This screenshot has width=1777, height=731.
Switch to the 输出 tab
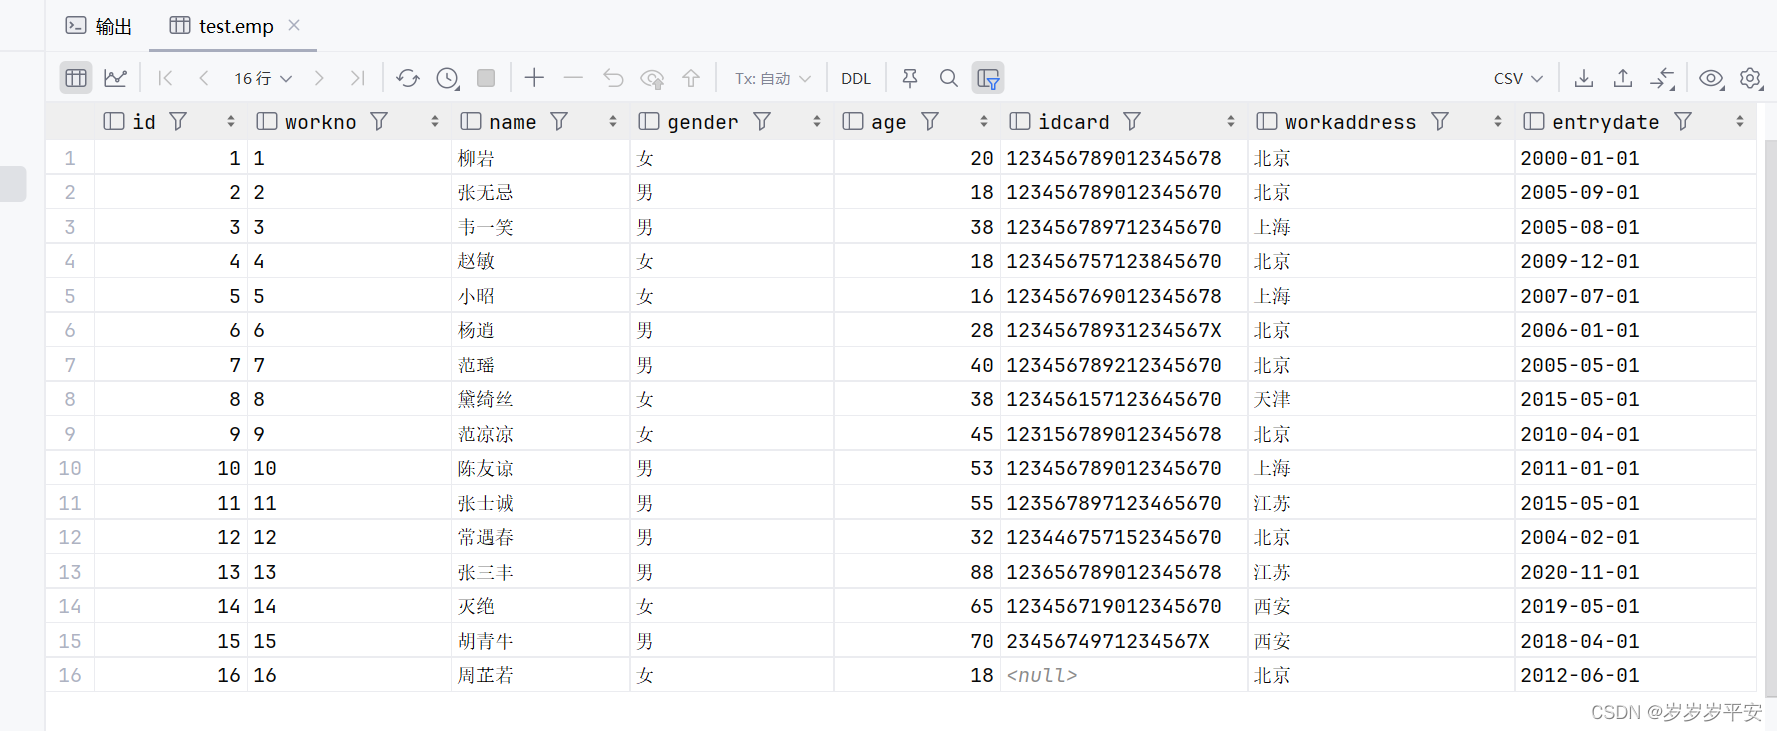pos(99,26)
